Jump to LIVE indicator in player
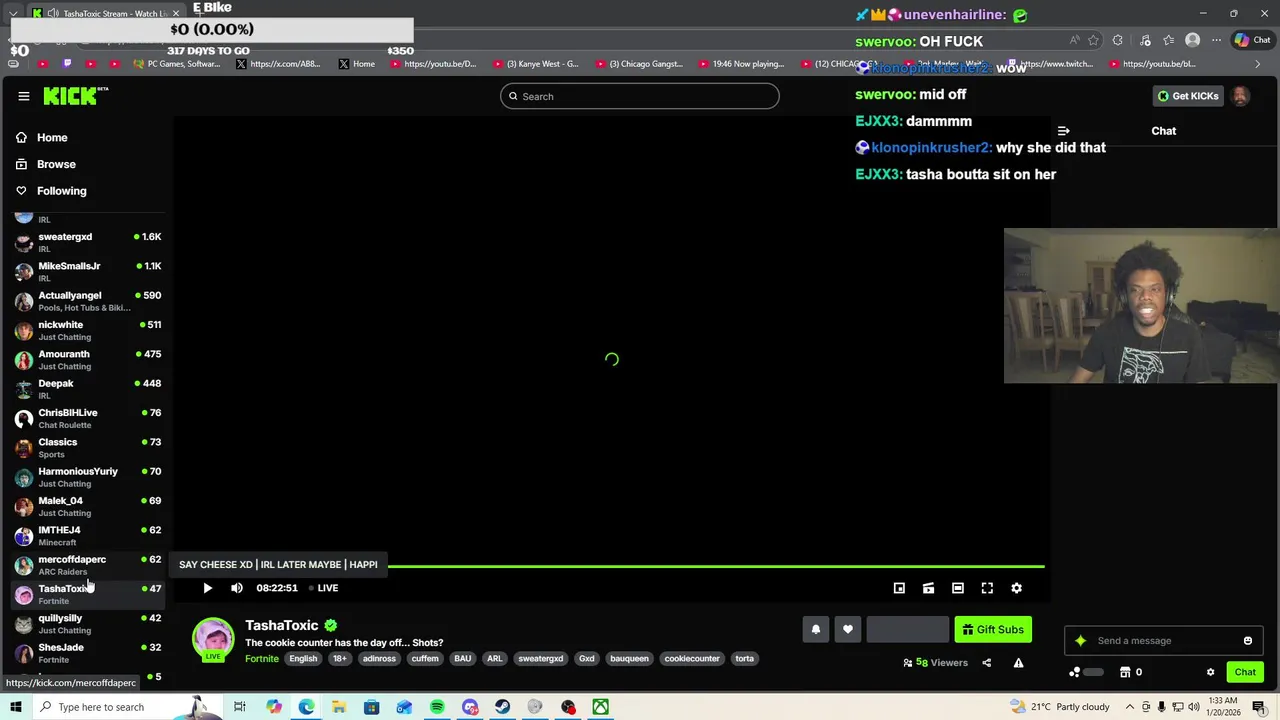The width and height of the screenshot is (1280, 720). pos(323,588)
